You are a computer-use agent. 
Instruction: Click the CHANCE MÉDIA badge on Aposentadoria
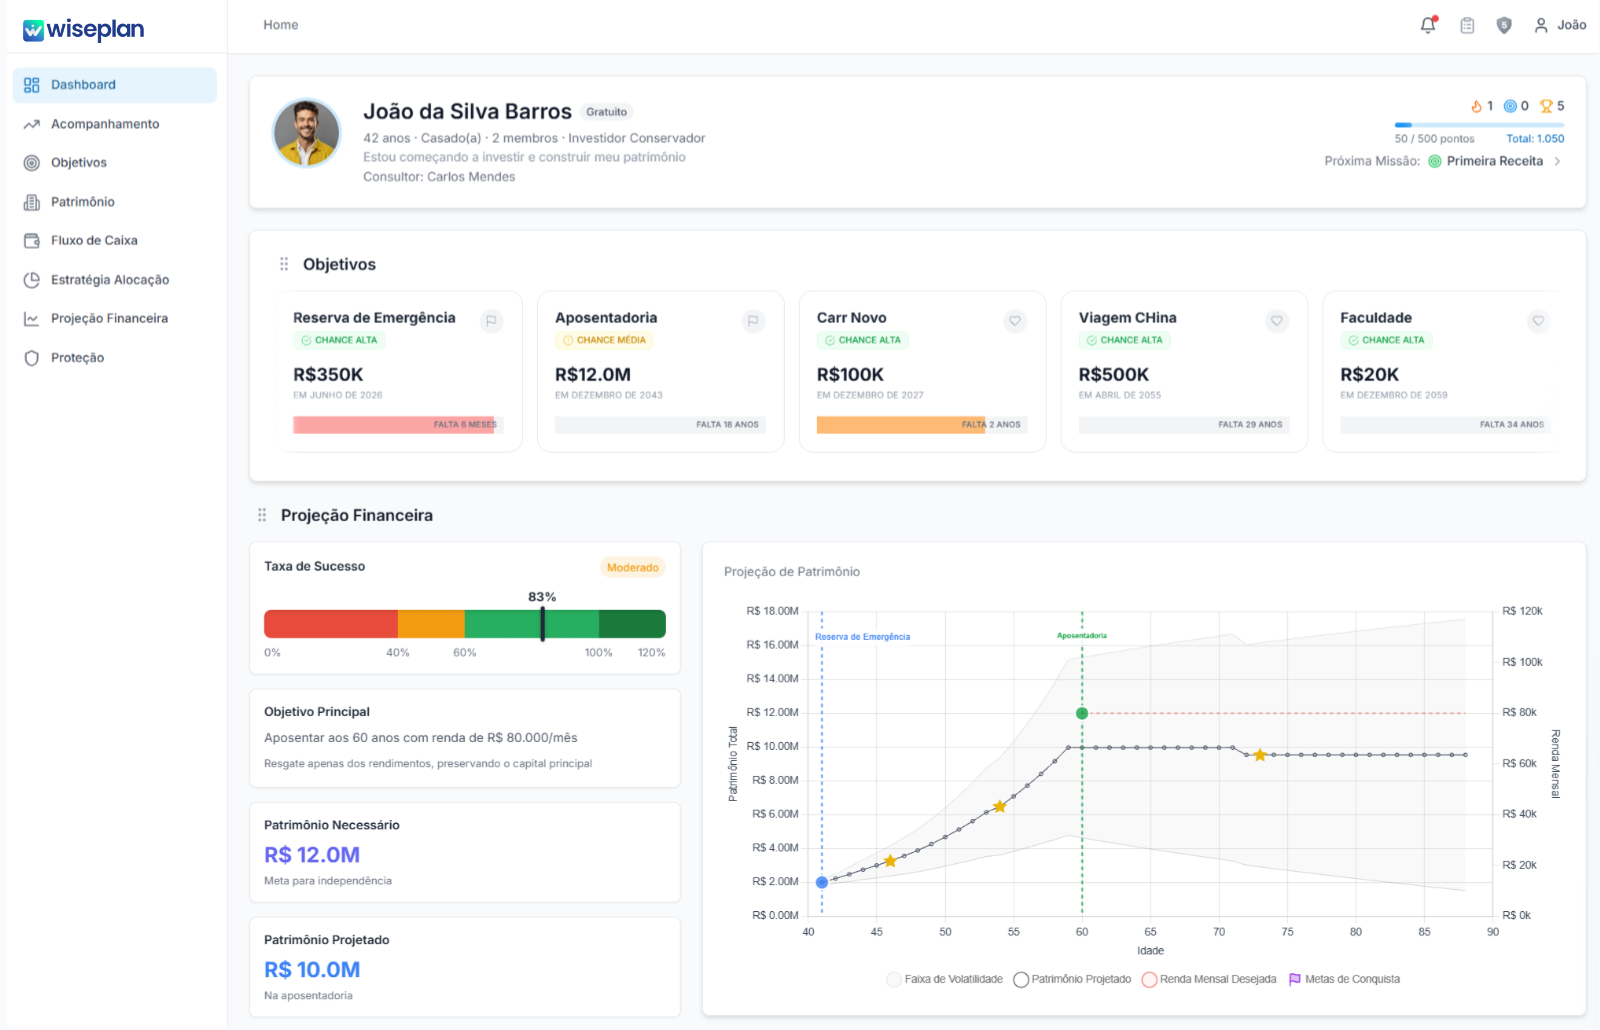click(605, 340)
